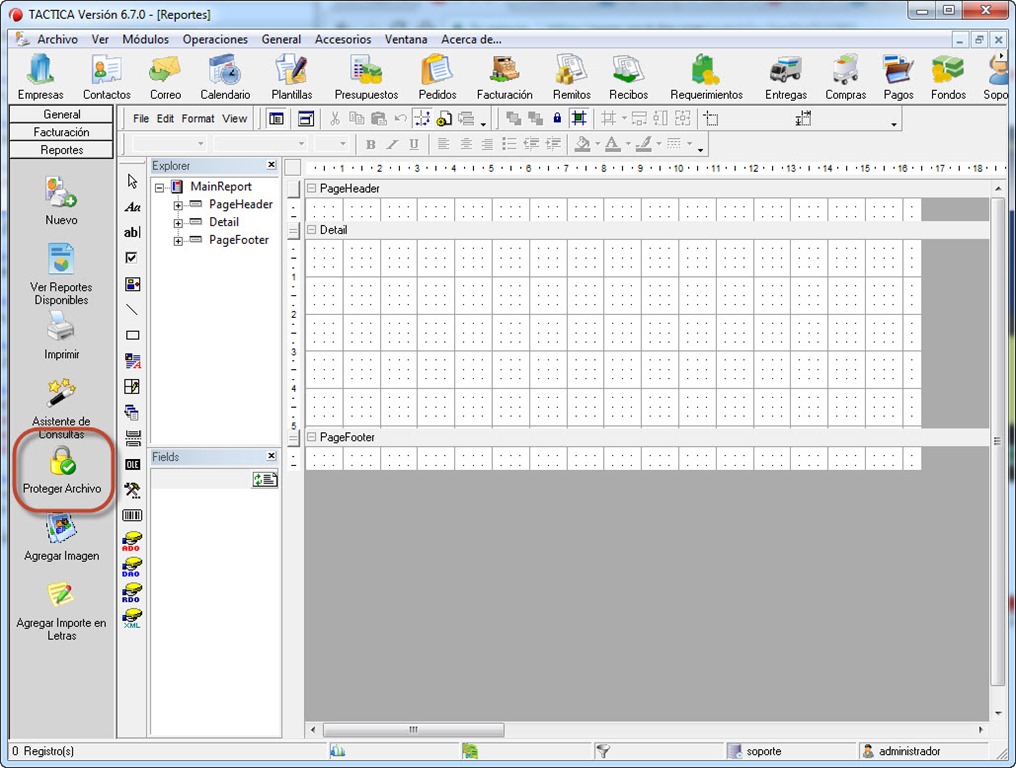Select the Line drawing tool
The image size is (1016, 768).
(132, 310)
